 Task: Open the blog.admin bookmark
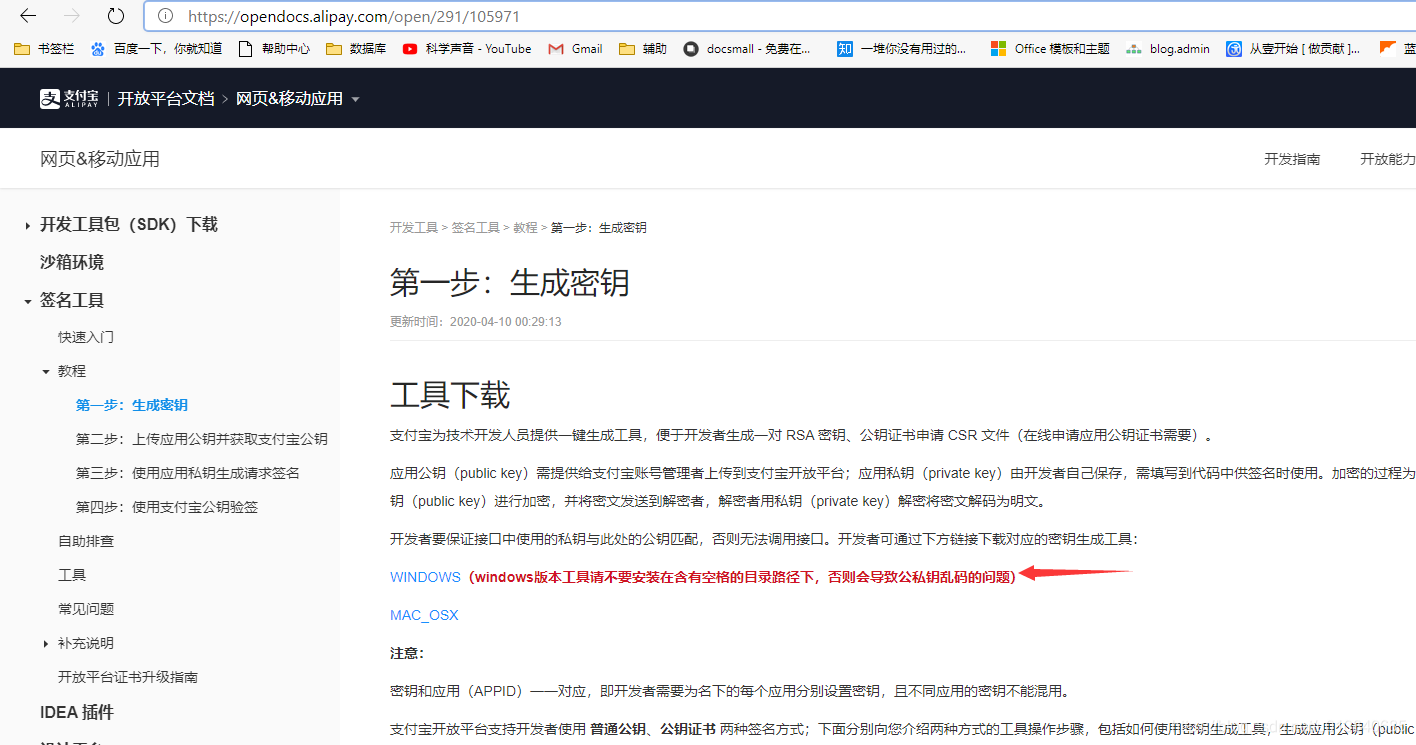1168,48
